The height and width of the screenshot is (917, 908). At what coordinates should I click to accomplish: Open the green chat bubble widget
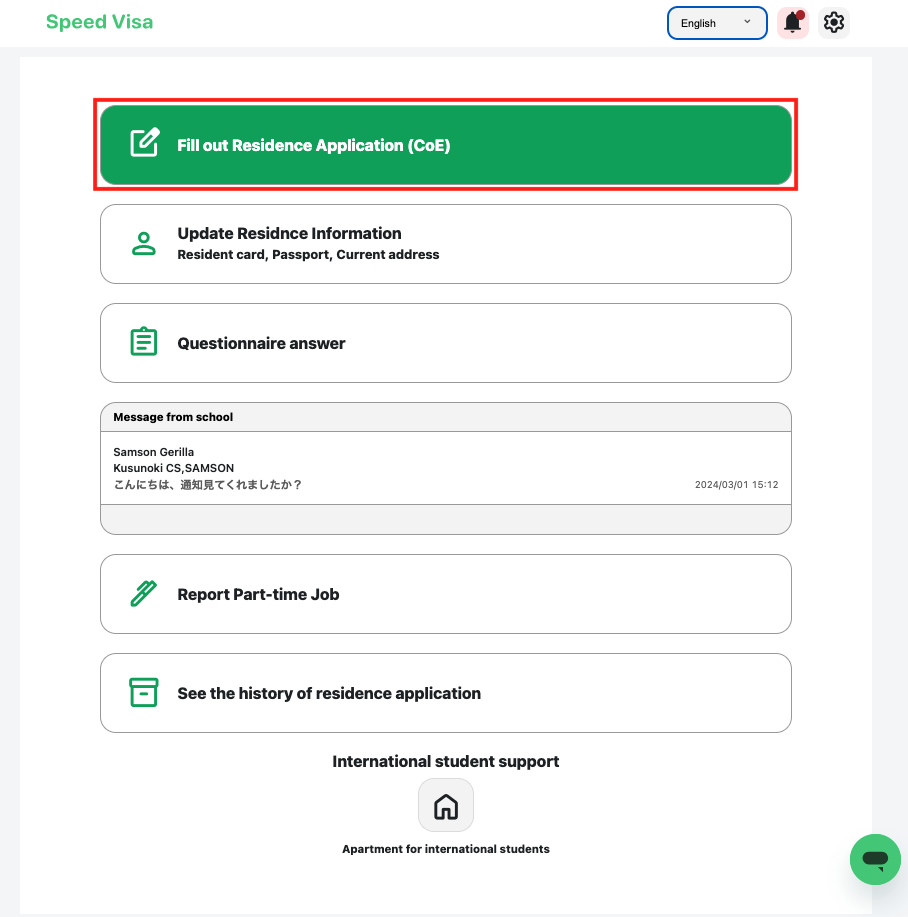875,859
